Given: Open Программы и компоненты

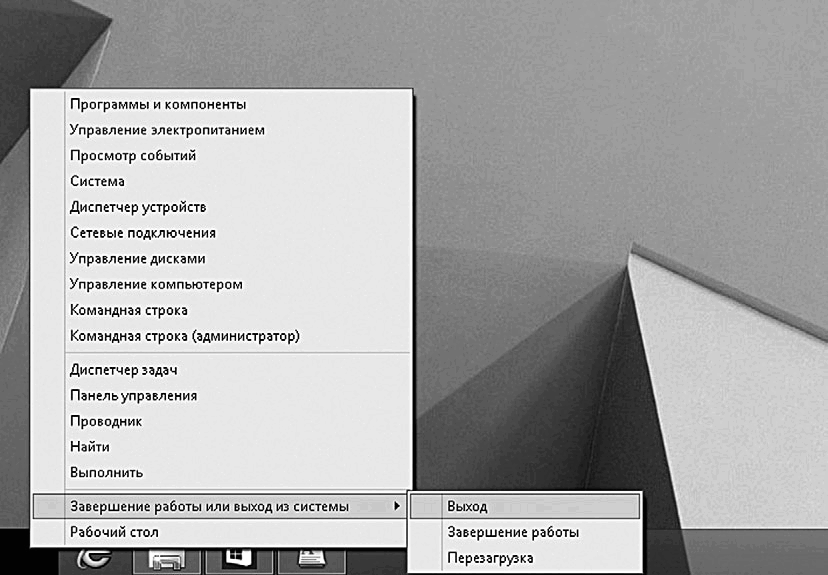Looking at the screenshot, I should tap(158, 104).
